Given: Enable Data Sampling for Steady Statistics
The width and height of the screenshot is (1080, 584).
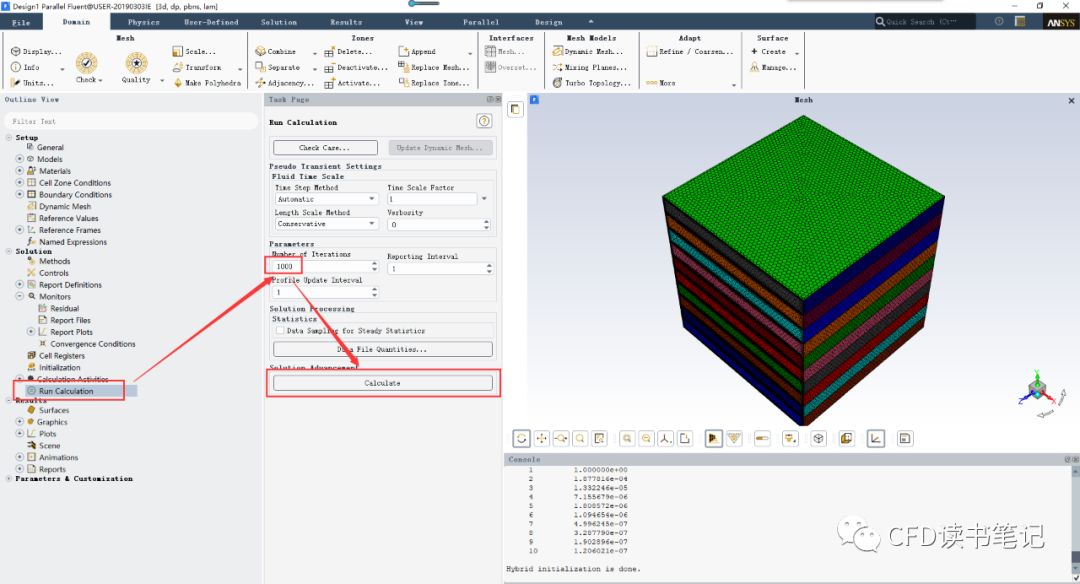Looking at the screenshot, I should [280, 331].
